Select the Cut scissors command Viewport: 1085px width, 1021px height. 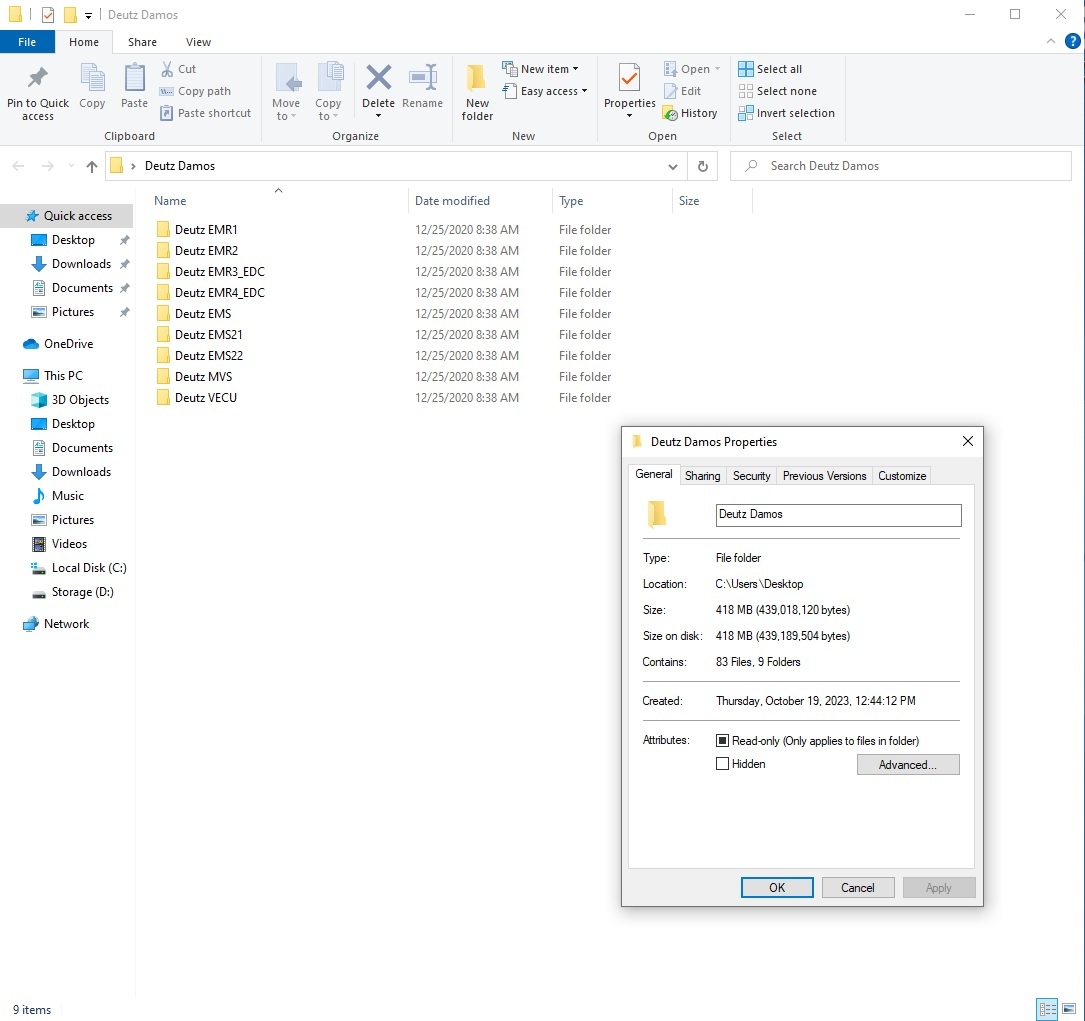179,69
